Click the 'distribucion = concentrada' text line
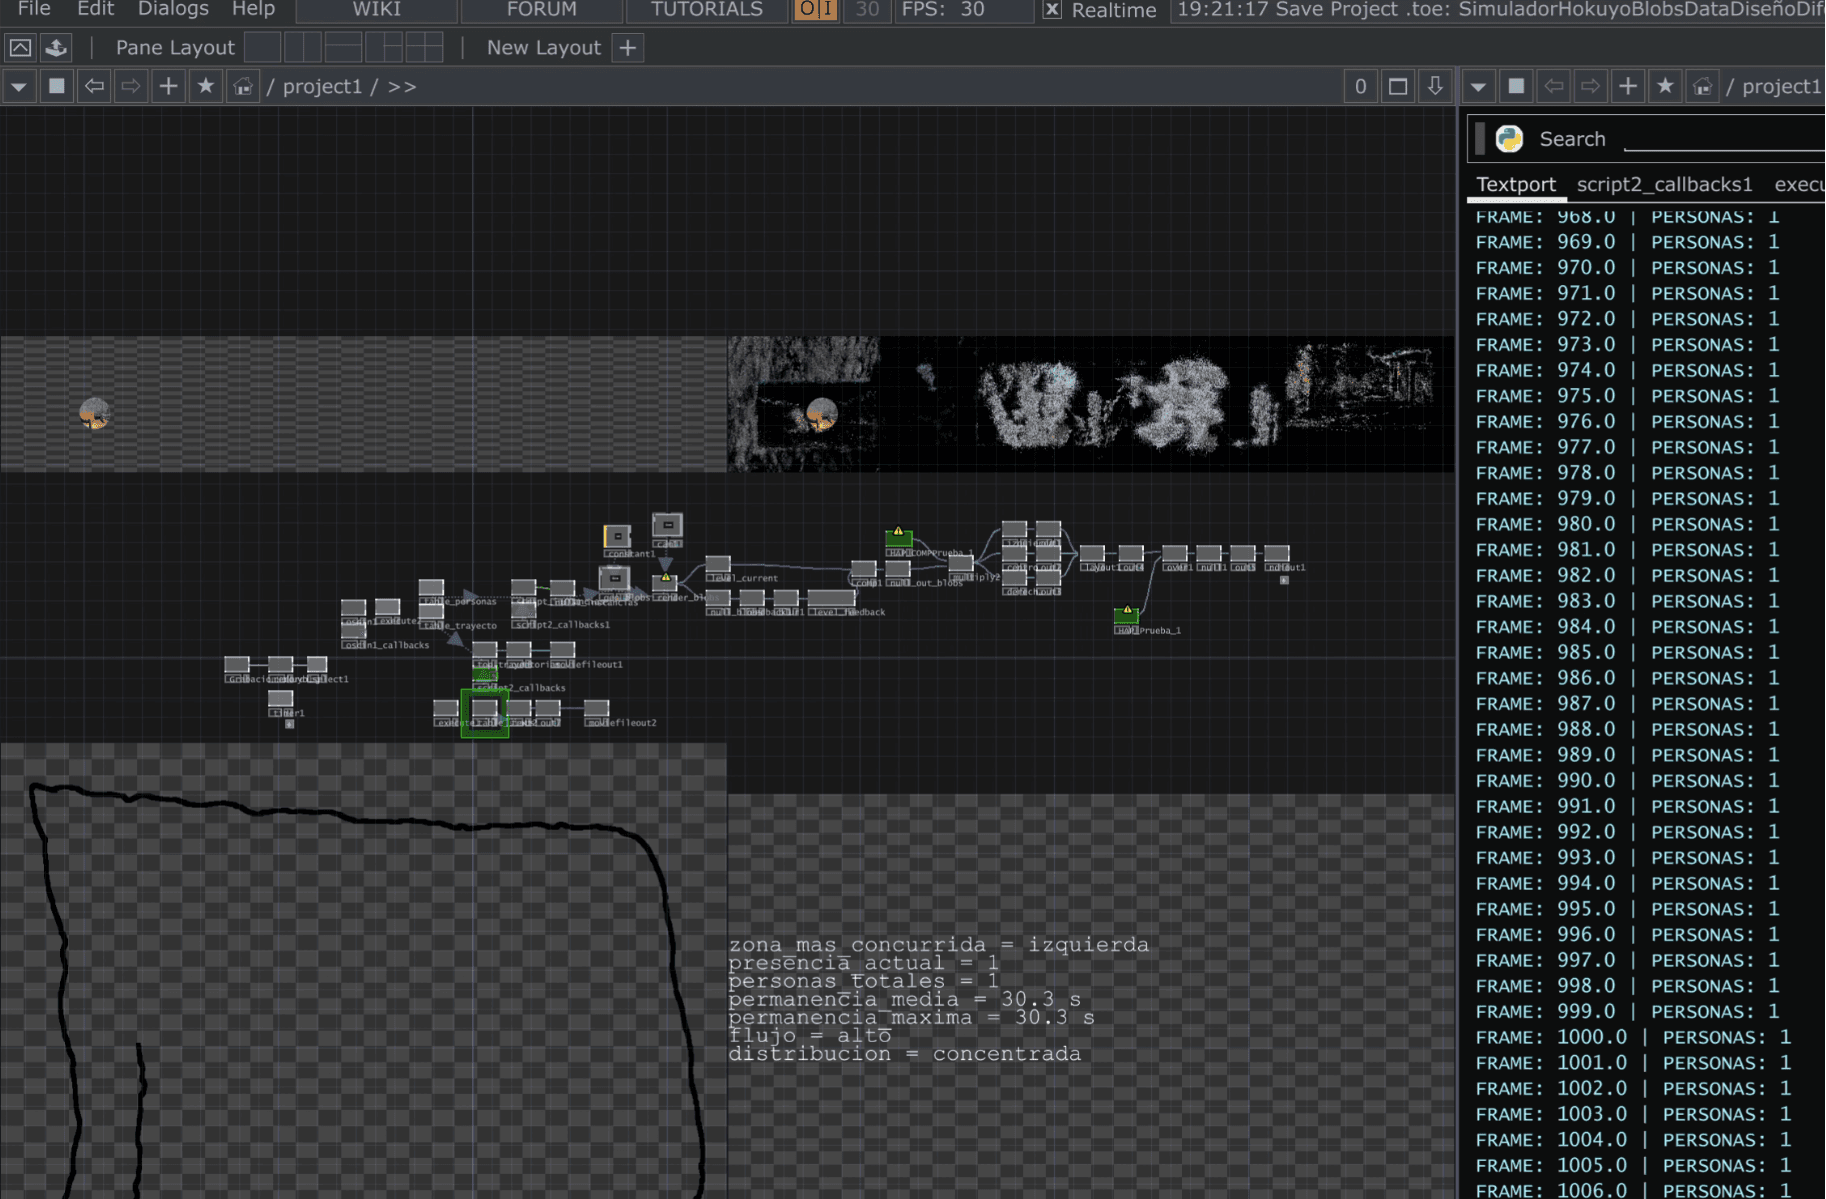 pos(905,1054)
